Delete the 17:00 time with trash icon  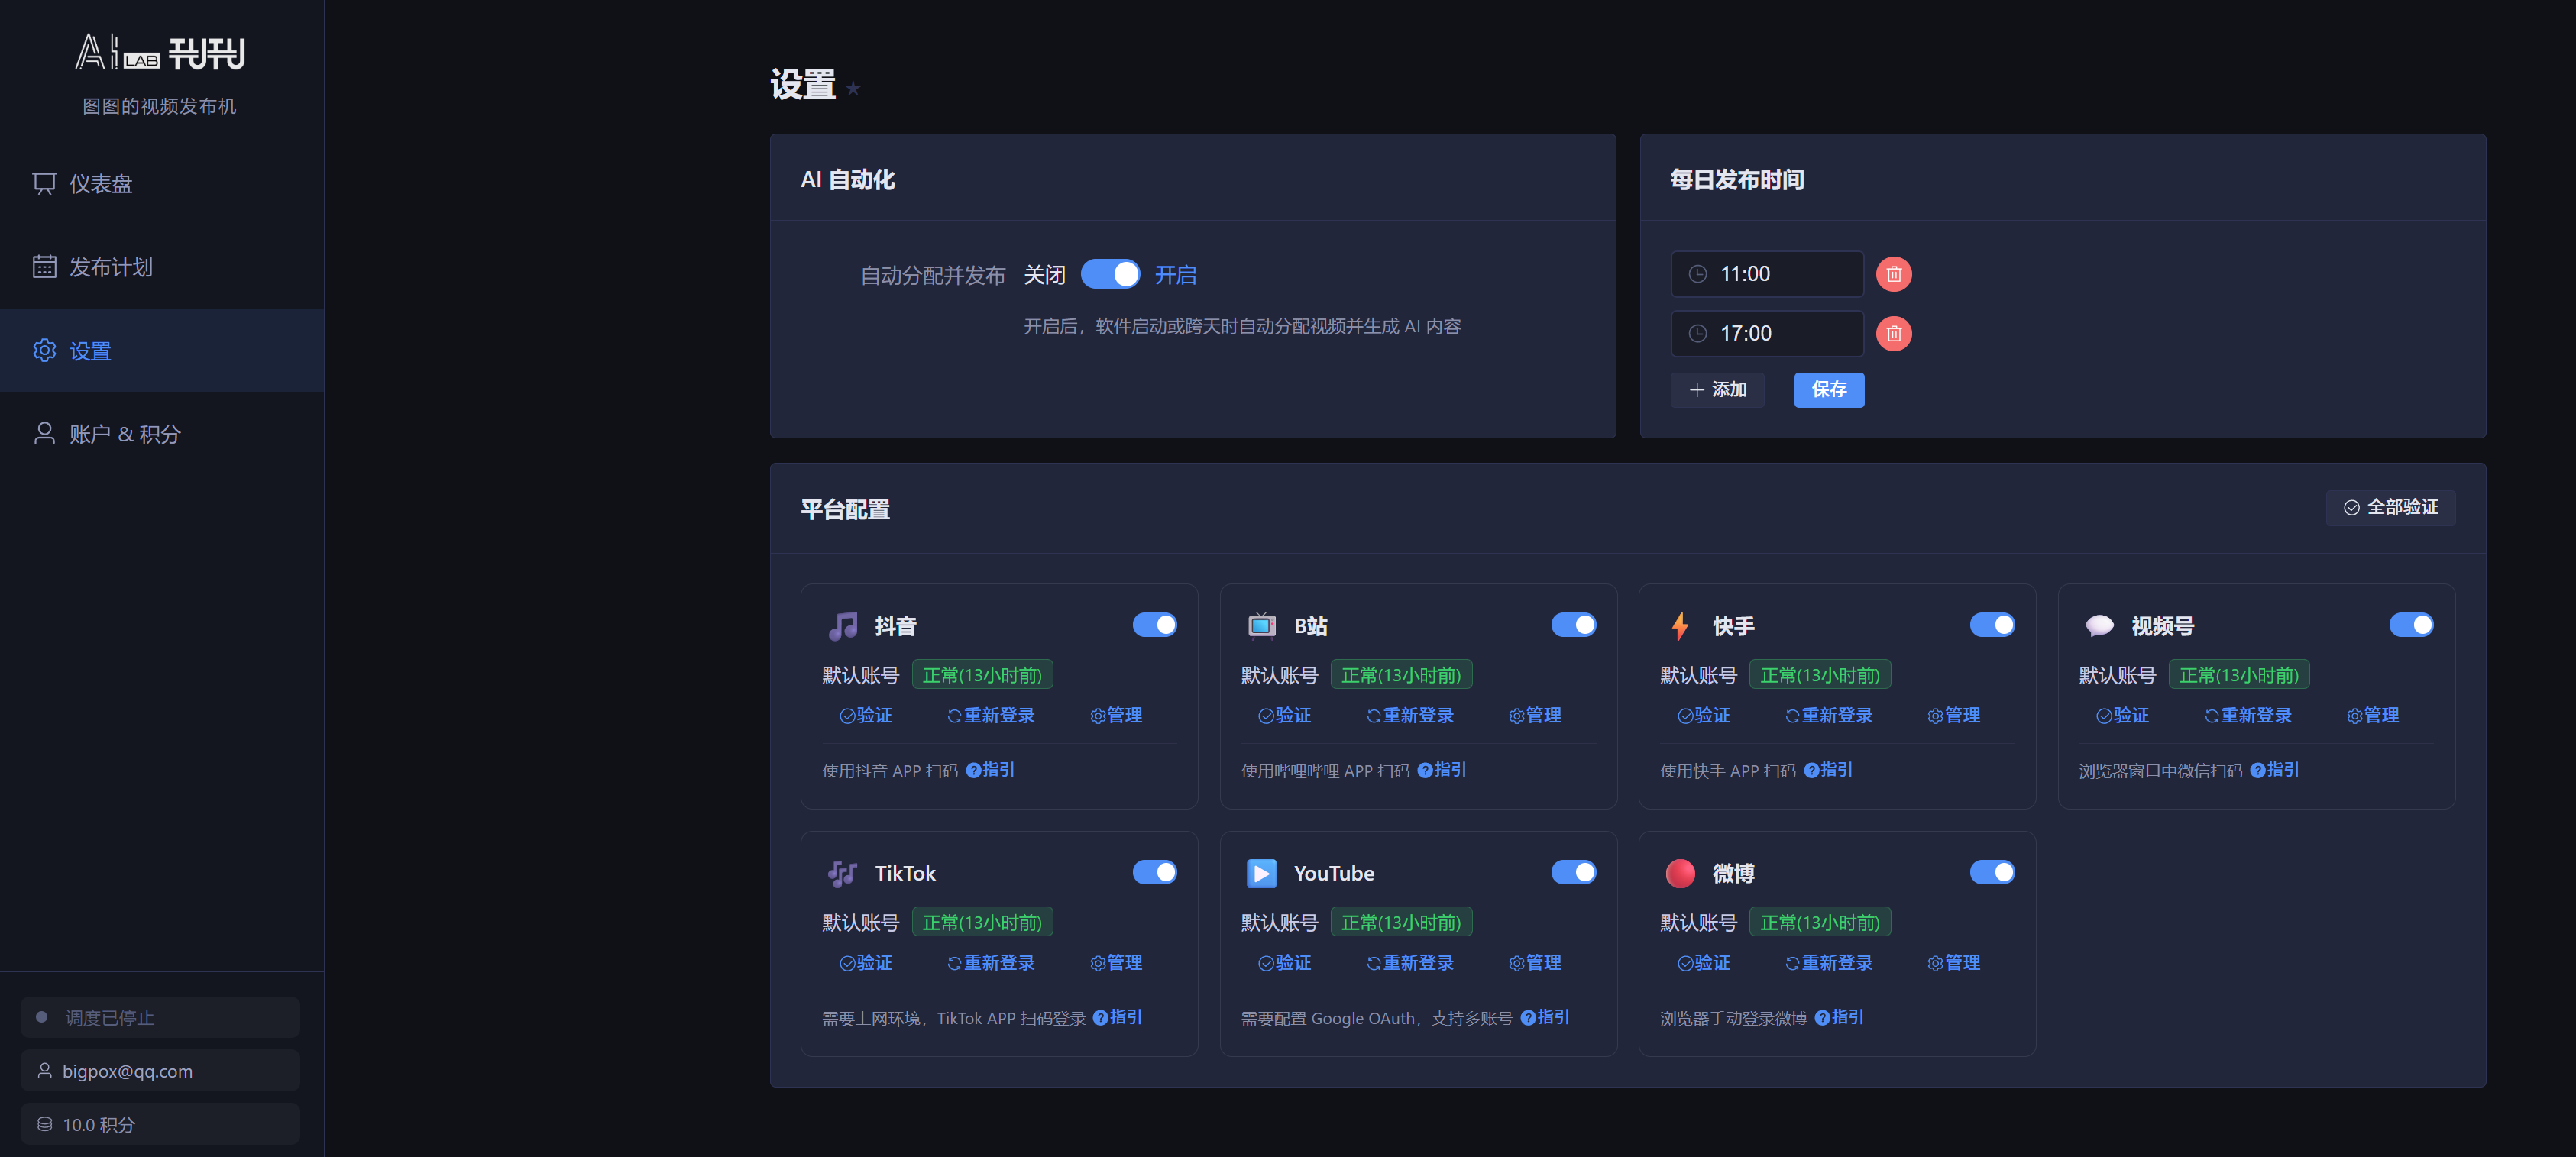[1893, 333]
